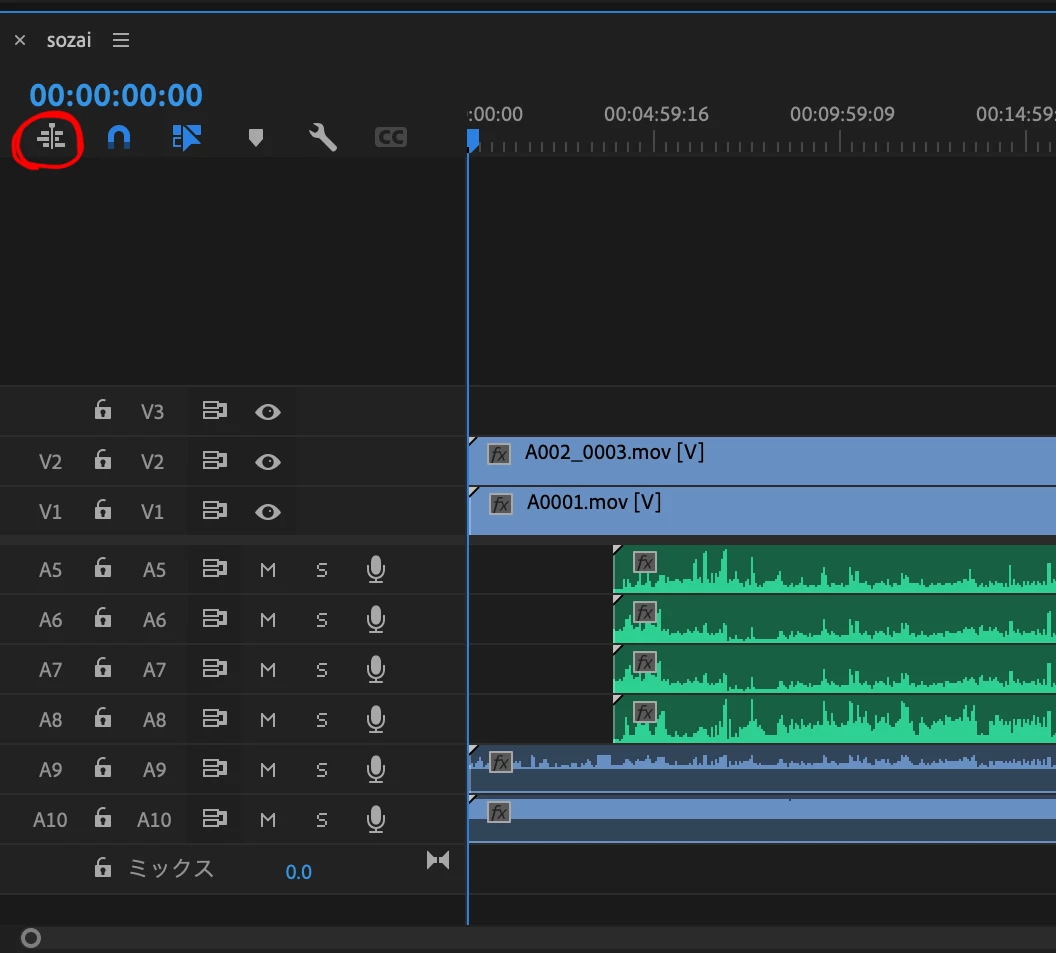Viewport: 1056px width, 953px height.
Task: Click the CC captions icon
Action: (391, 137)
